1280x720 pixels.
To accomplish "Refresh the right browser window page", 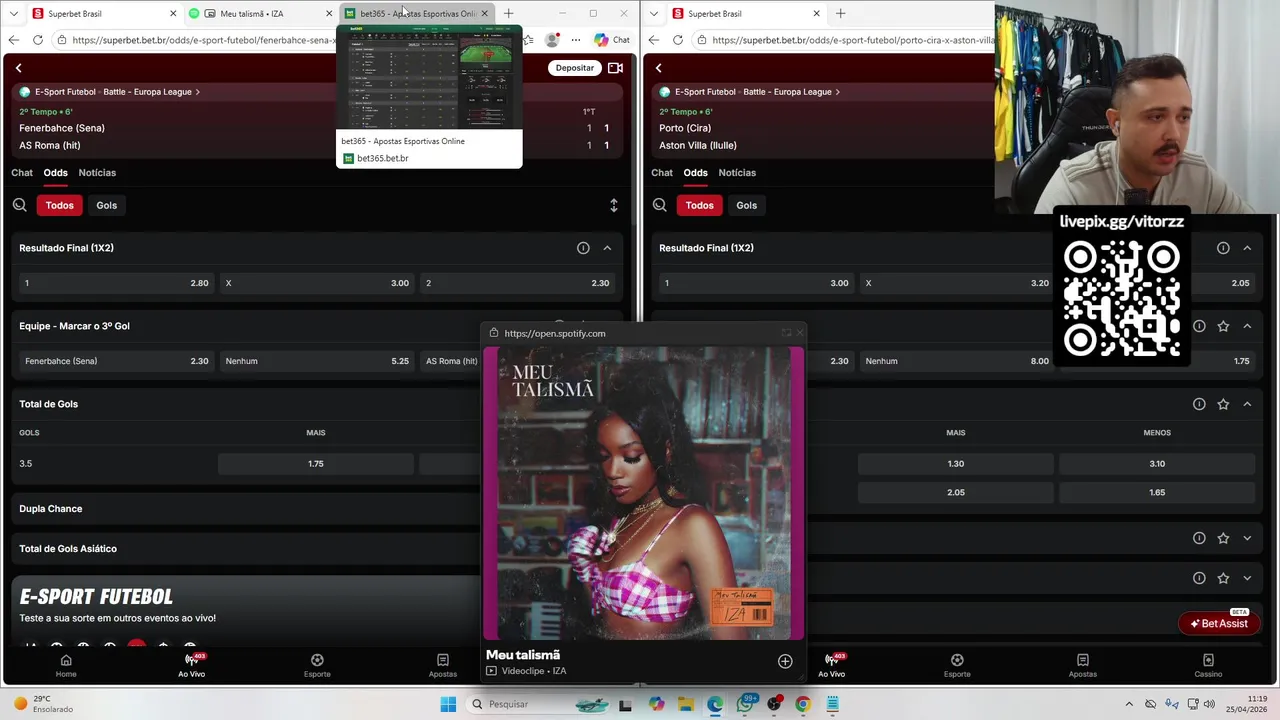I will 677,40.
